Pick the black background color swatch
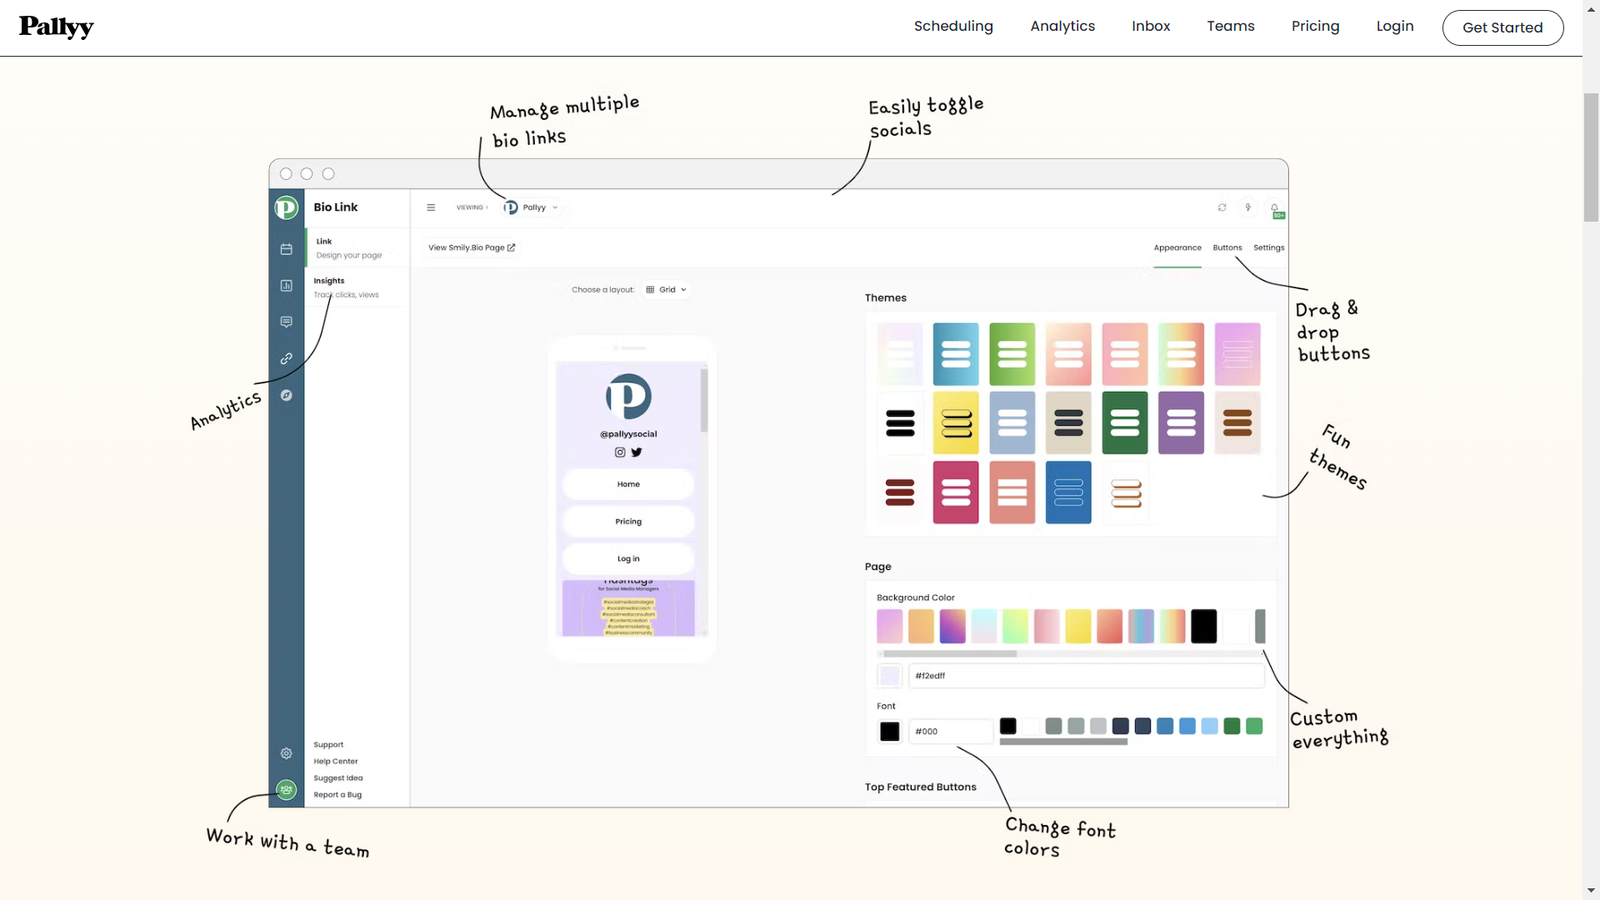The height and width of the screenshot is (900, 1600). (1204, 626)
